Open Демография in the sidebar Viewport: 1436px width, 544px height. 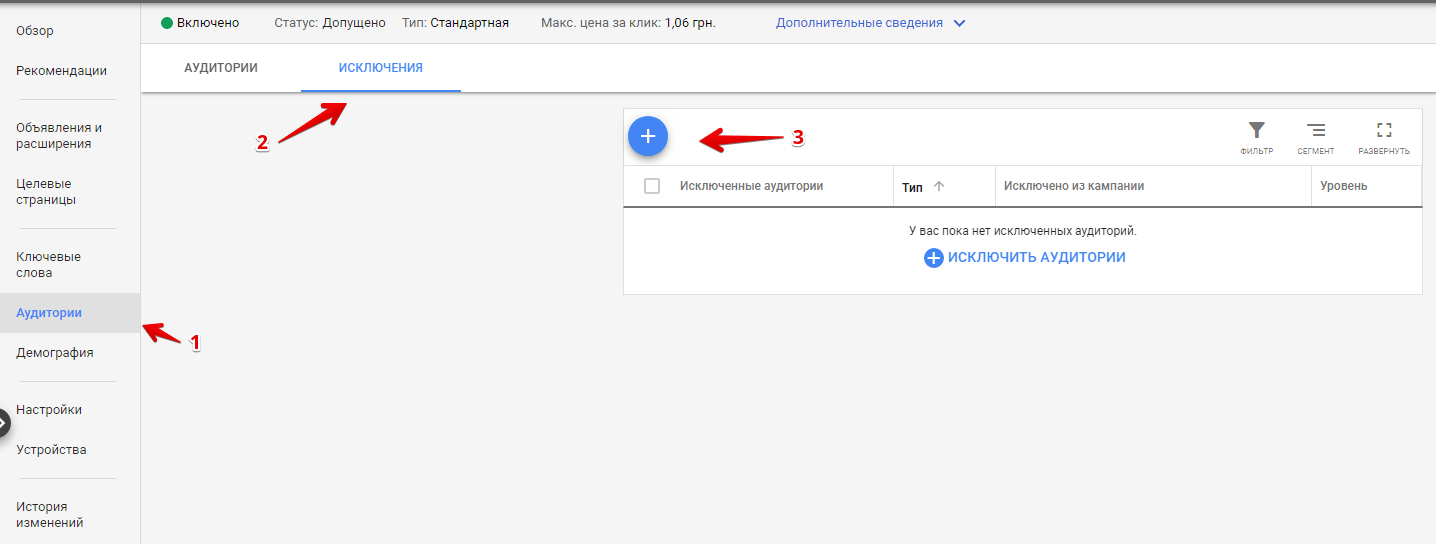(x=55, y=353)
